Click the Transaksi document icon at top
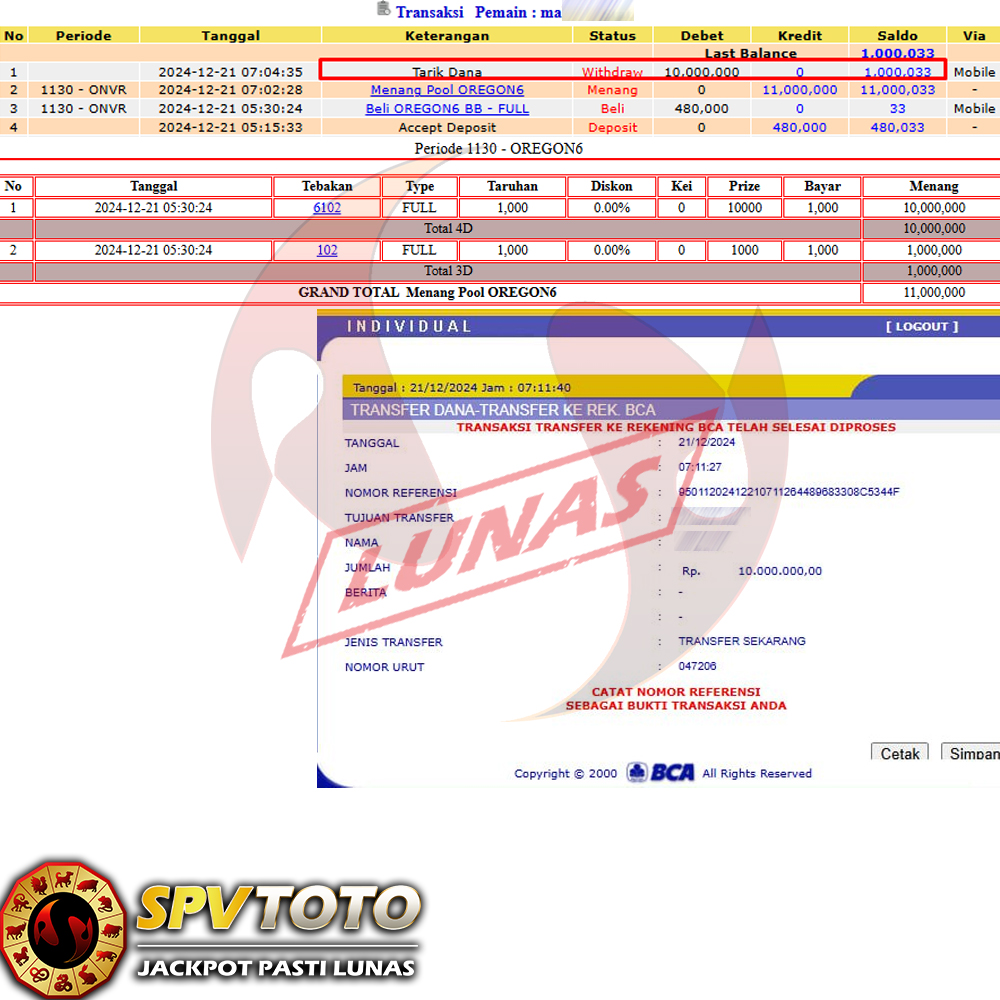This screenshot has height=1000, width=1000. tap(383, 10)
